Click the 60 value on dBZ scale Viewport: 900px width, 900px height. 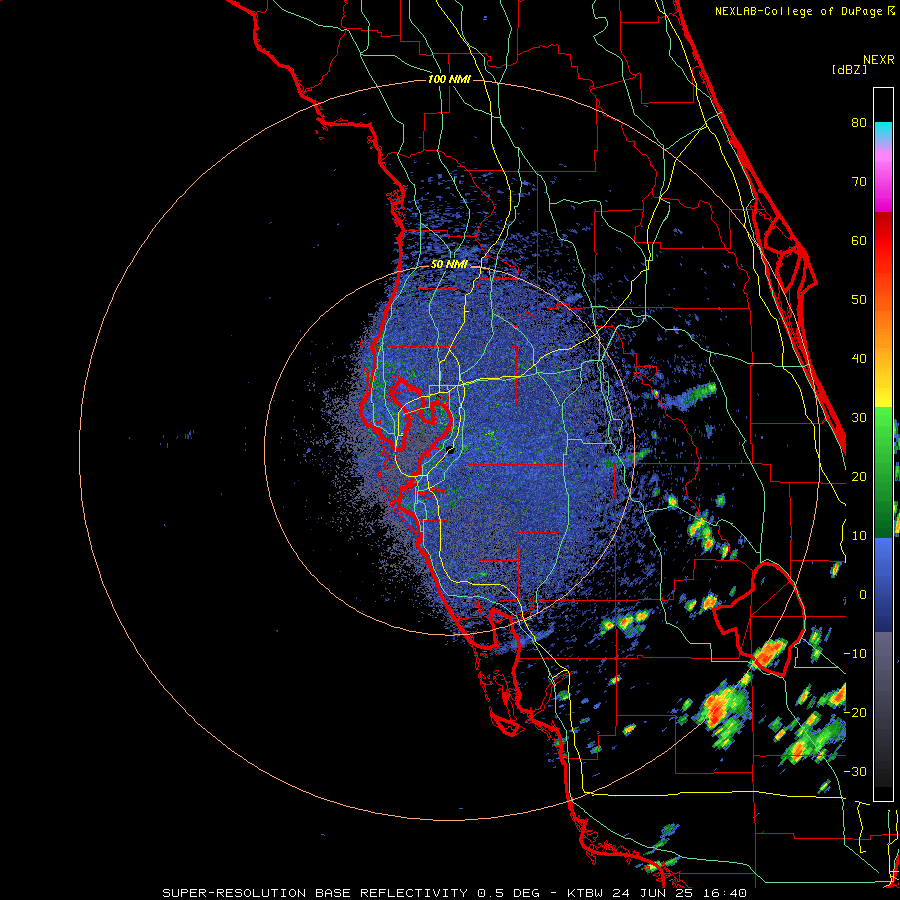click(859, 240)
